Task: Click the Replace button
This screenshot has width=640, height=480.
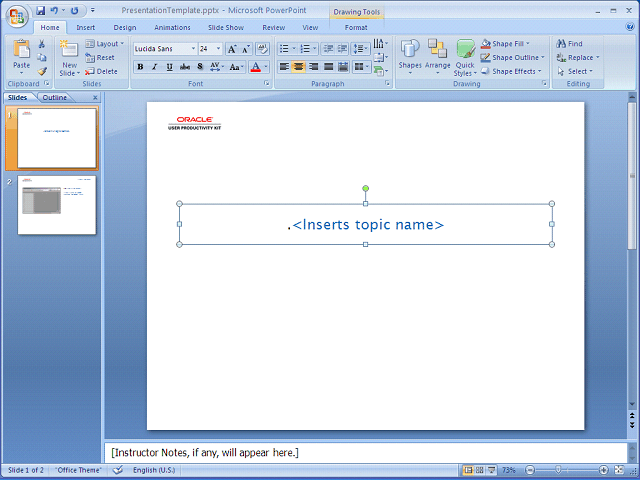Action: click(x=578, y=58)
